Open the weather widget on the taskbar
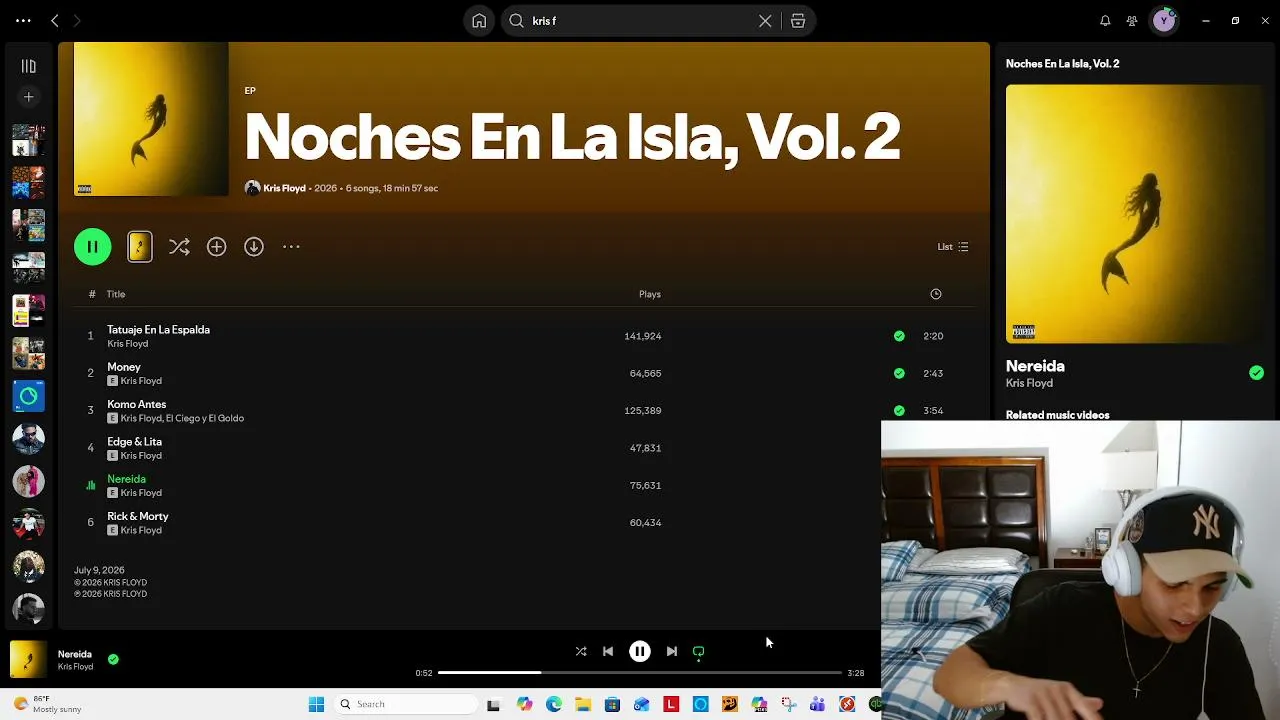 45,704
